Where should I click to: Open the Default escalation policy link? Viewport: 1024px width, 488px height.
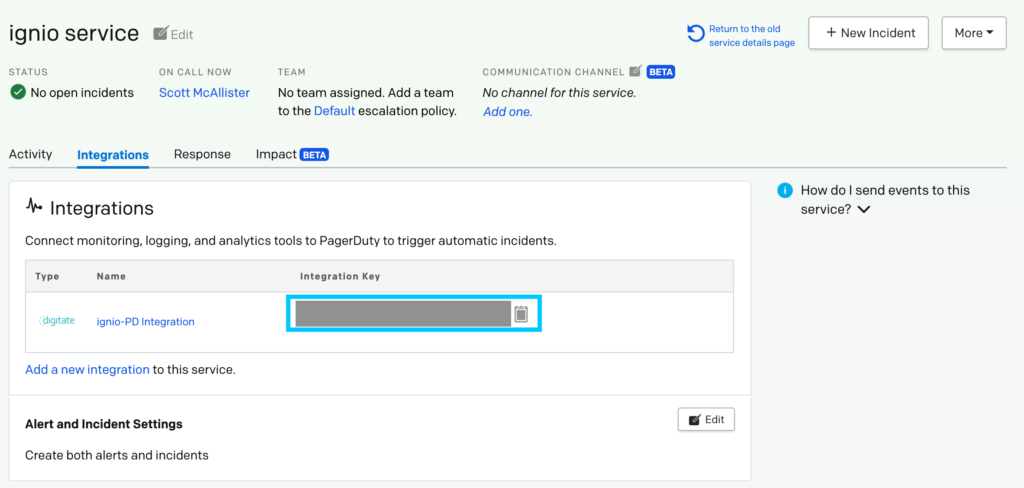click(334, 111)
